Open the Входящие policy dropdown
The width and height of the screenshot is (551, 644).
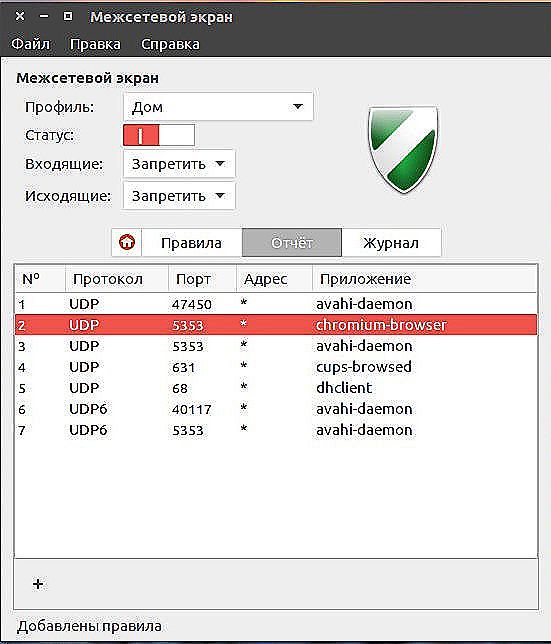(179, 164)
